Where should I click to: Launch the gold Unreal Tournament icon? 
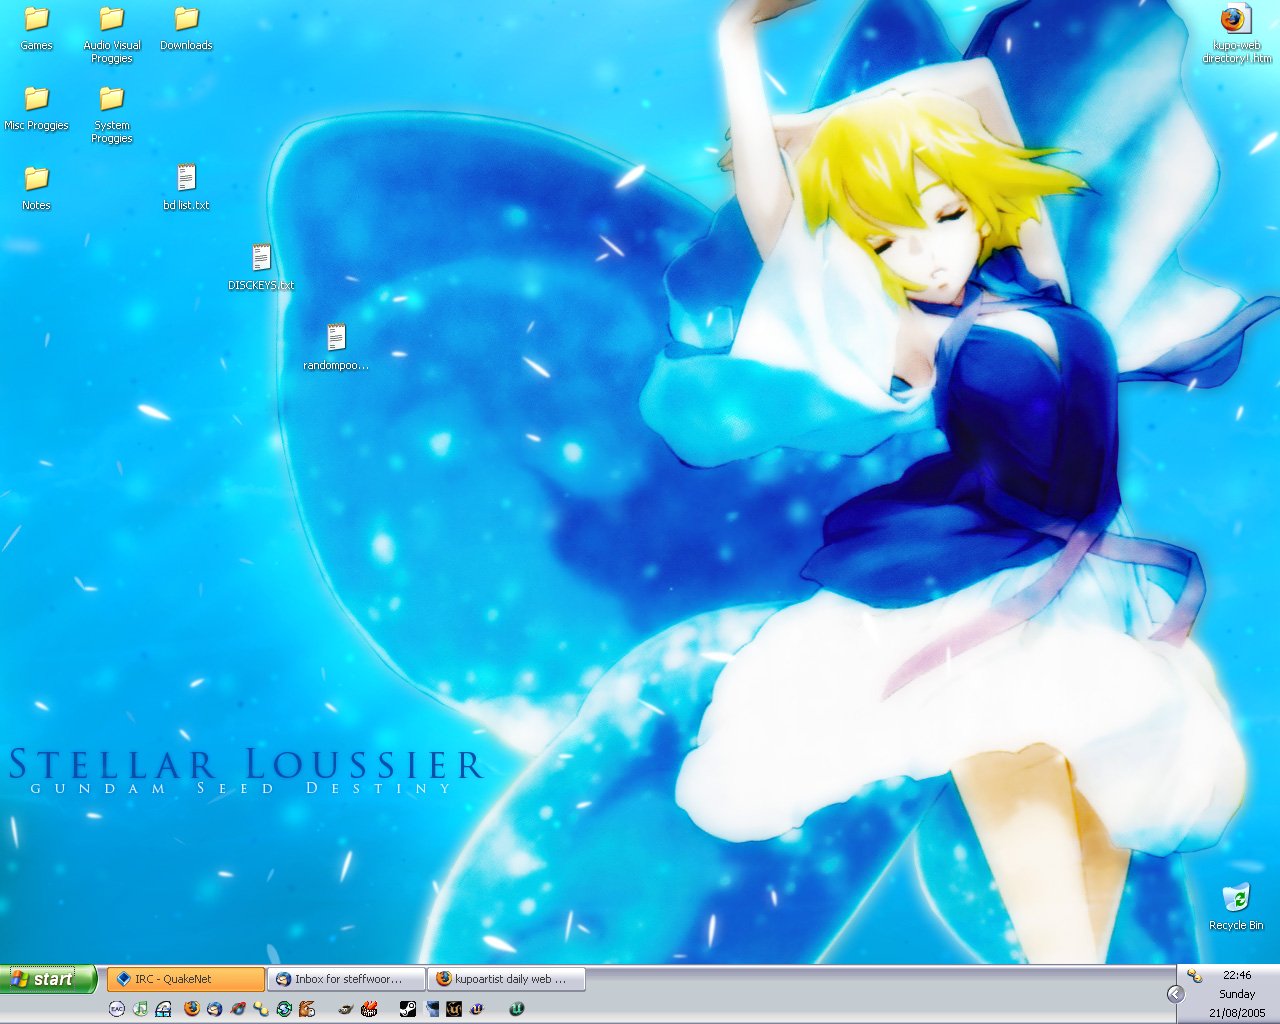[x=454, y=1009]
